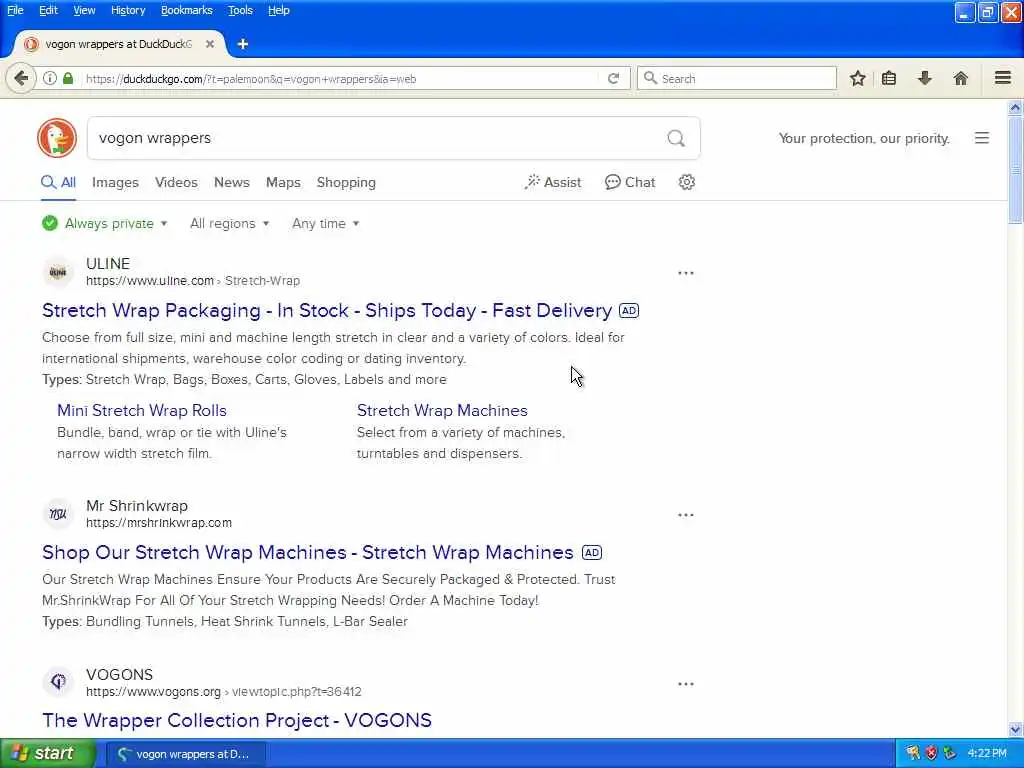Open the Bookmarks menu
This screenshot has width=1024, height=768.
187,10
